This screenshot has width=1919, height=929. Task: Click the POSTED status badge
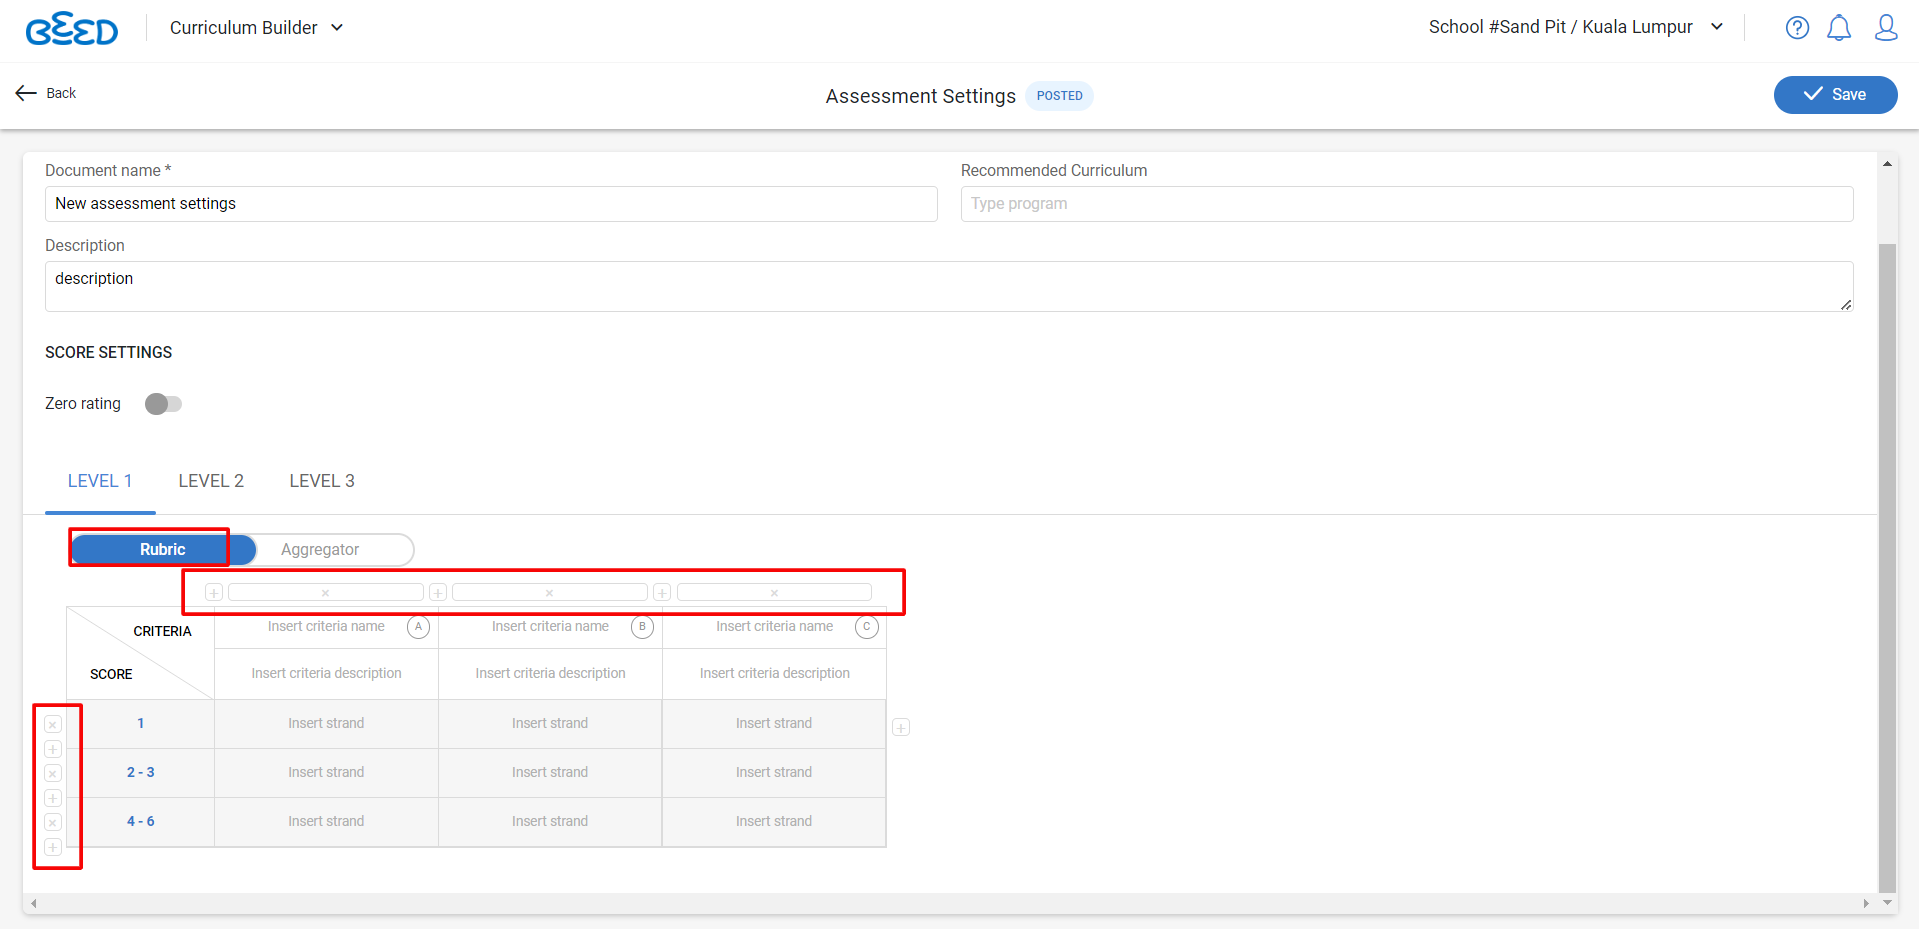click(1059, 96)
